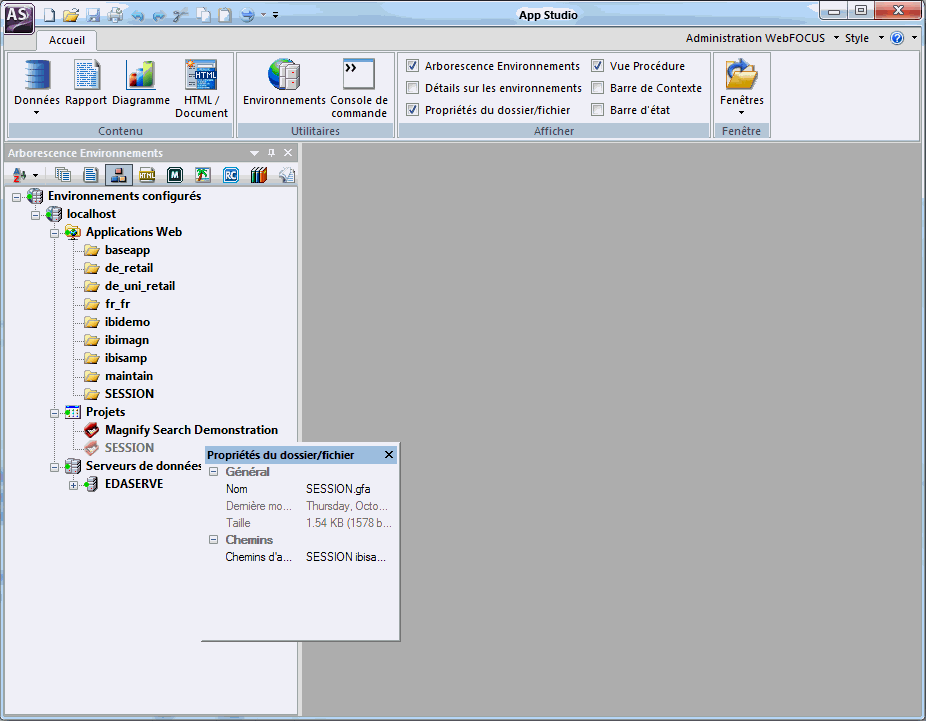Uncheck Vue Procédure checkbox
Image resolution: width=926 pixels, height=721 pixels.
tap(598, 66)
